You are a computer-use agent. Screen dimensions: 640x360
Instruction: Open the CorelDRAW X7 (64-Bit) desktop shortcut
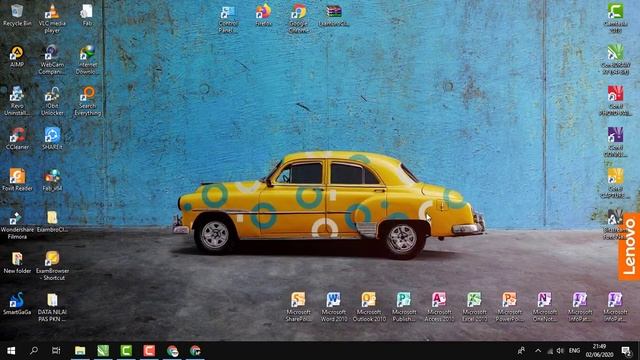616,60
